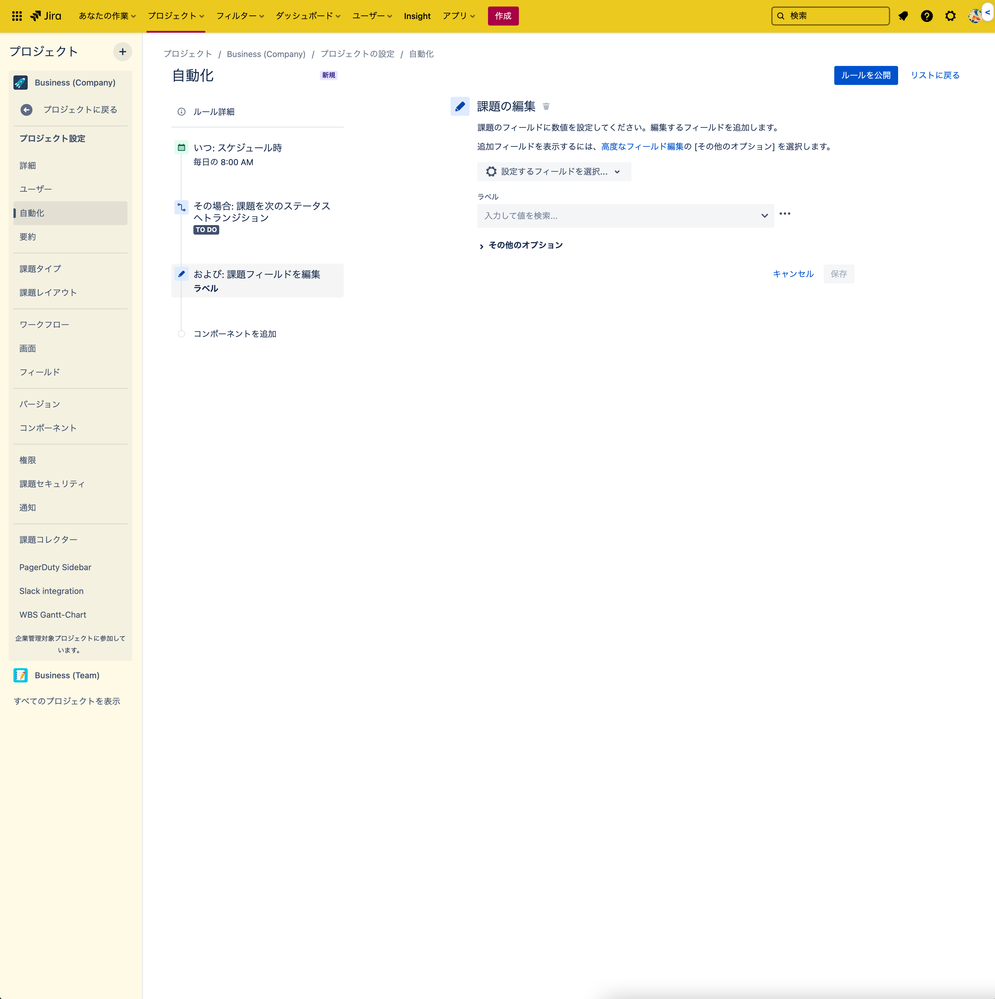Click the pencil icon on 課題の編集 component
This screenshot has height=999, width=995.
click(x=459, y=105)
